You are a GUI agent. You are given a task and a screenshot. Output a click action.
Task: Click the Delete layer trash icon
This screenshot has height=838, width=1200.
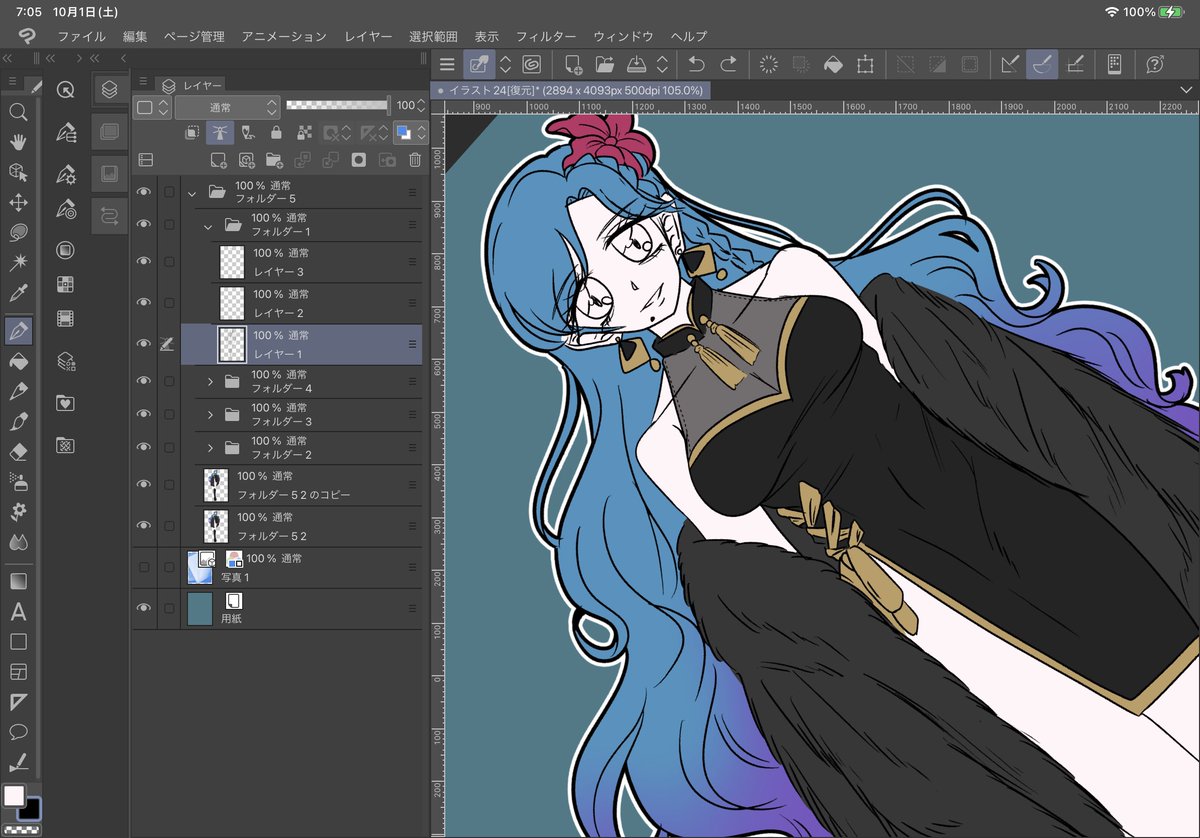(415, 159)
